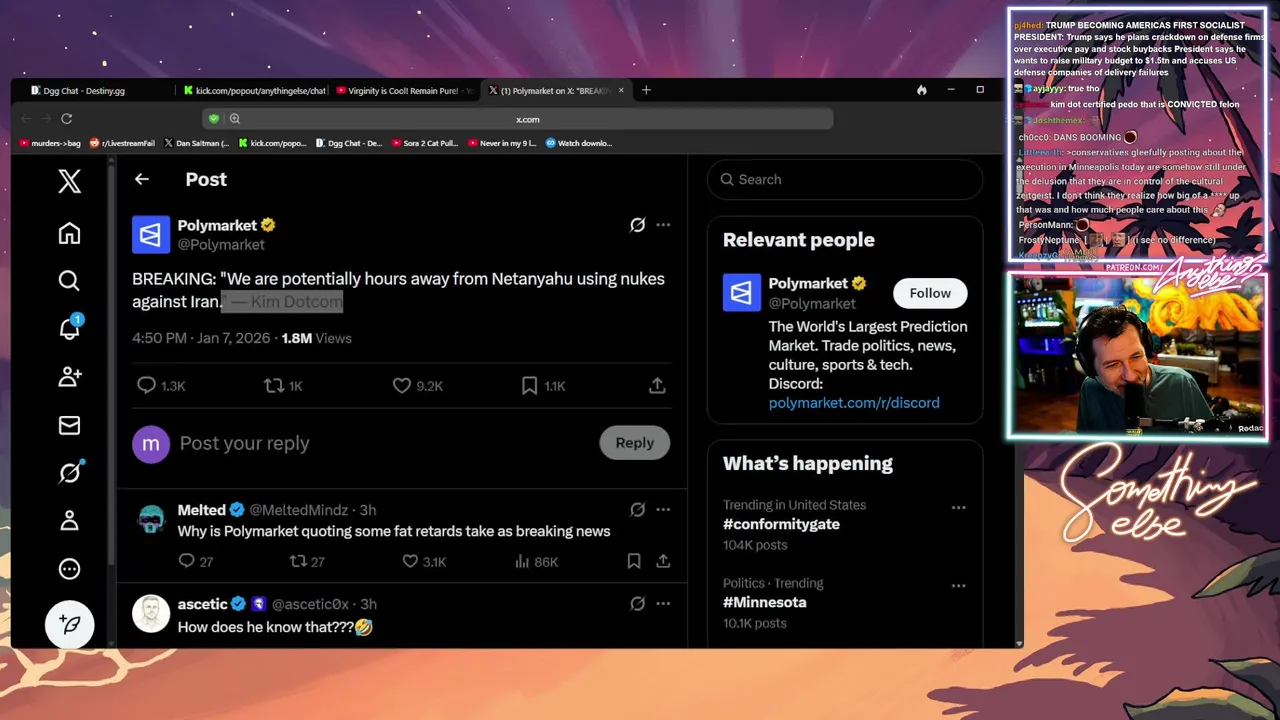Switch to kick.com popout chat tab
The height and width of the screenshot is (720, 1280).
[255, 90]
